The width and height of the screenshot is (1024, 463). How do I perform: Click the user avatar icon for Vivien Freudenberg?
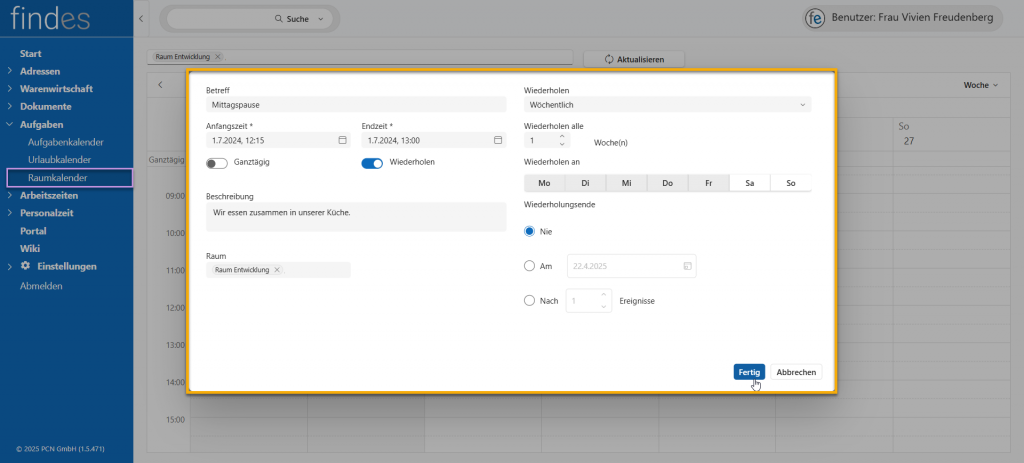click(x=815, y=19)
